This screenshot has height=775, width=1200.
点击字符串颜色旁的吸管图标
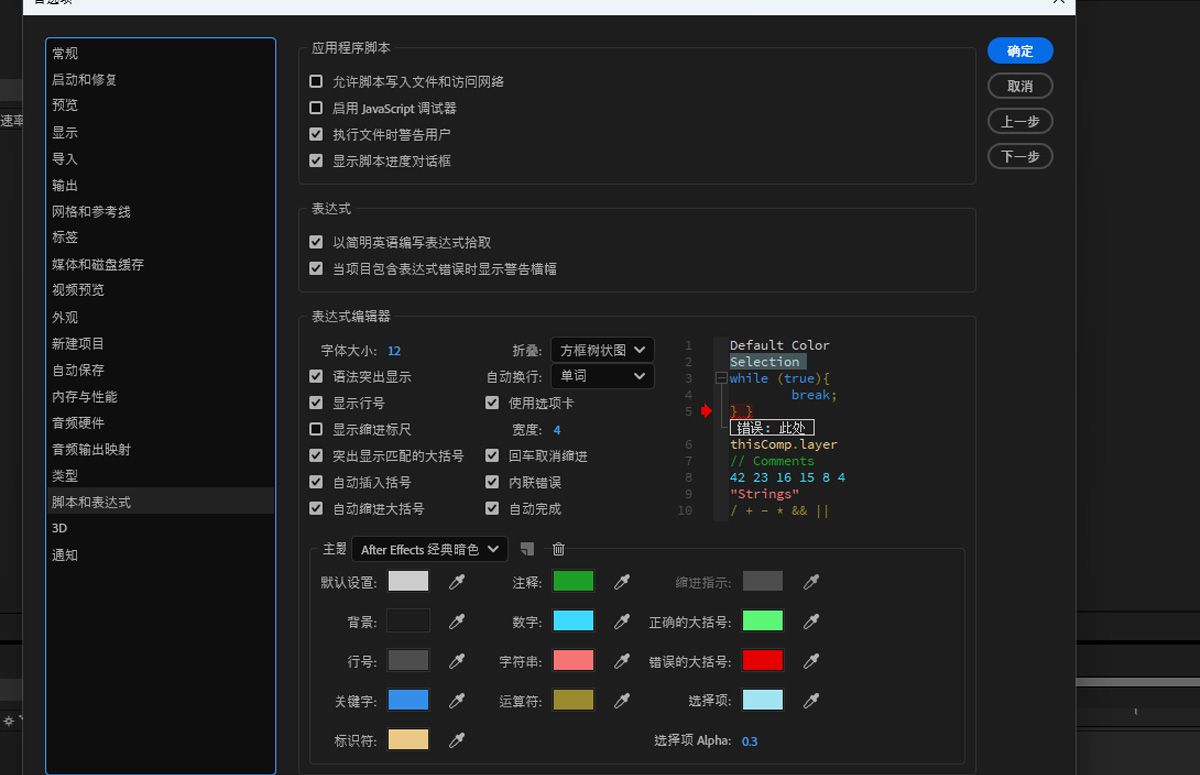pyautogui.click(x=621, y=660)
